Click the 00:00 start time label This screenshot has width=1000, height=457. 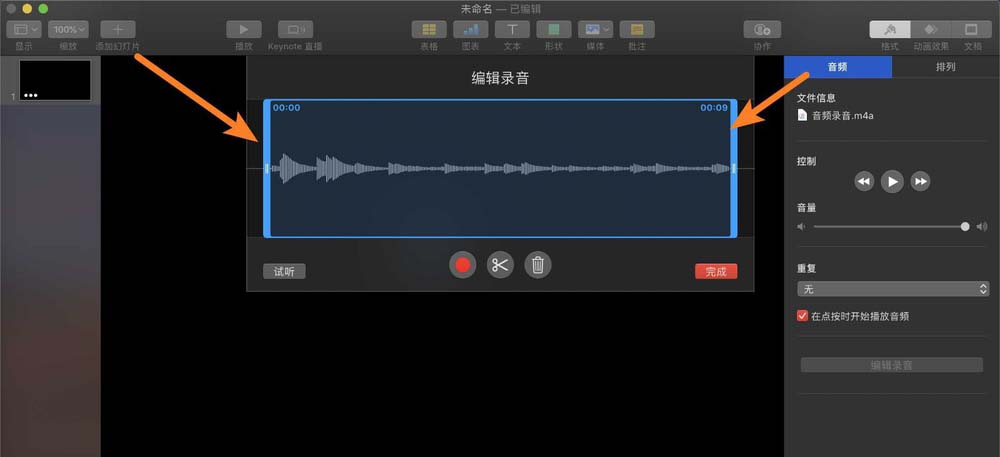tap(286, 108)
